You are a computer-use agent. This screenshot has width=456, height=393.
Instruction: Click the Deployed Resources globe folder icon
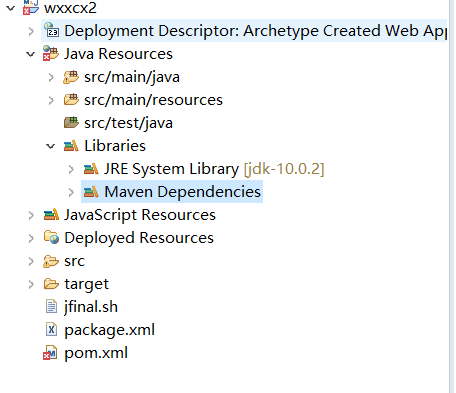[51, 237]
